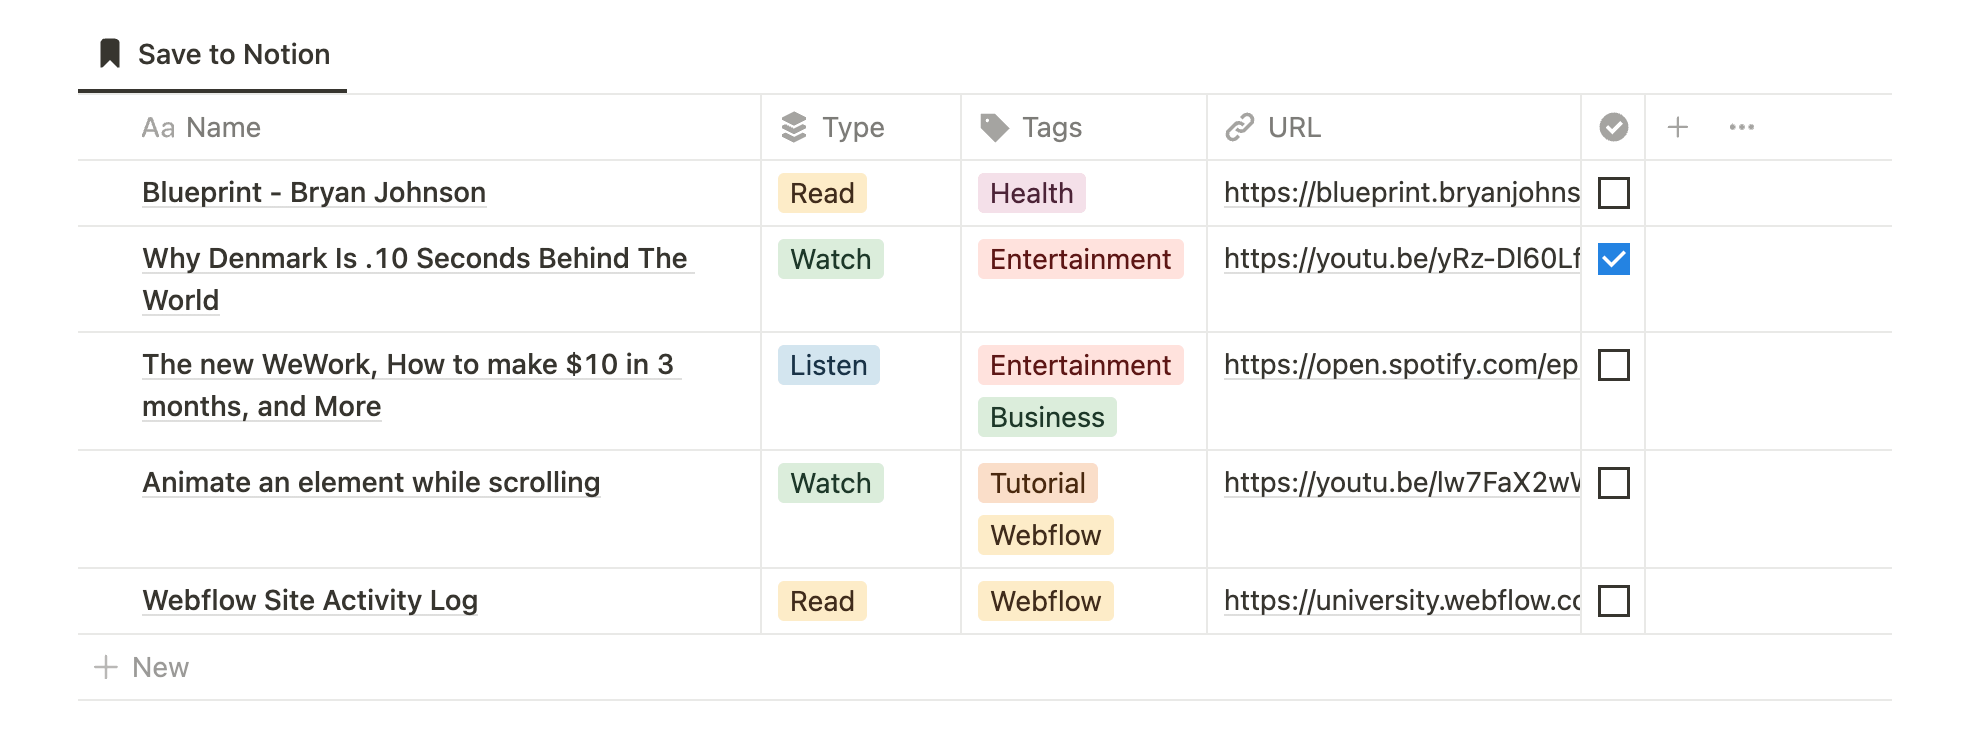
Task: Click the Watch type tag in Animate row
Action: (x=831, y=483)
